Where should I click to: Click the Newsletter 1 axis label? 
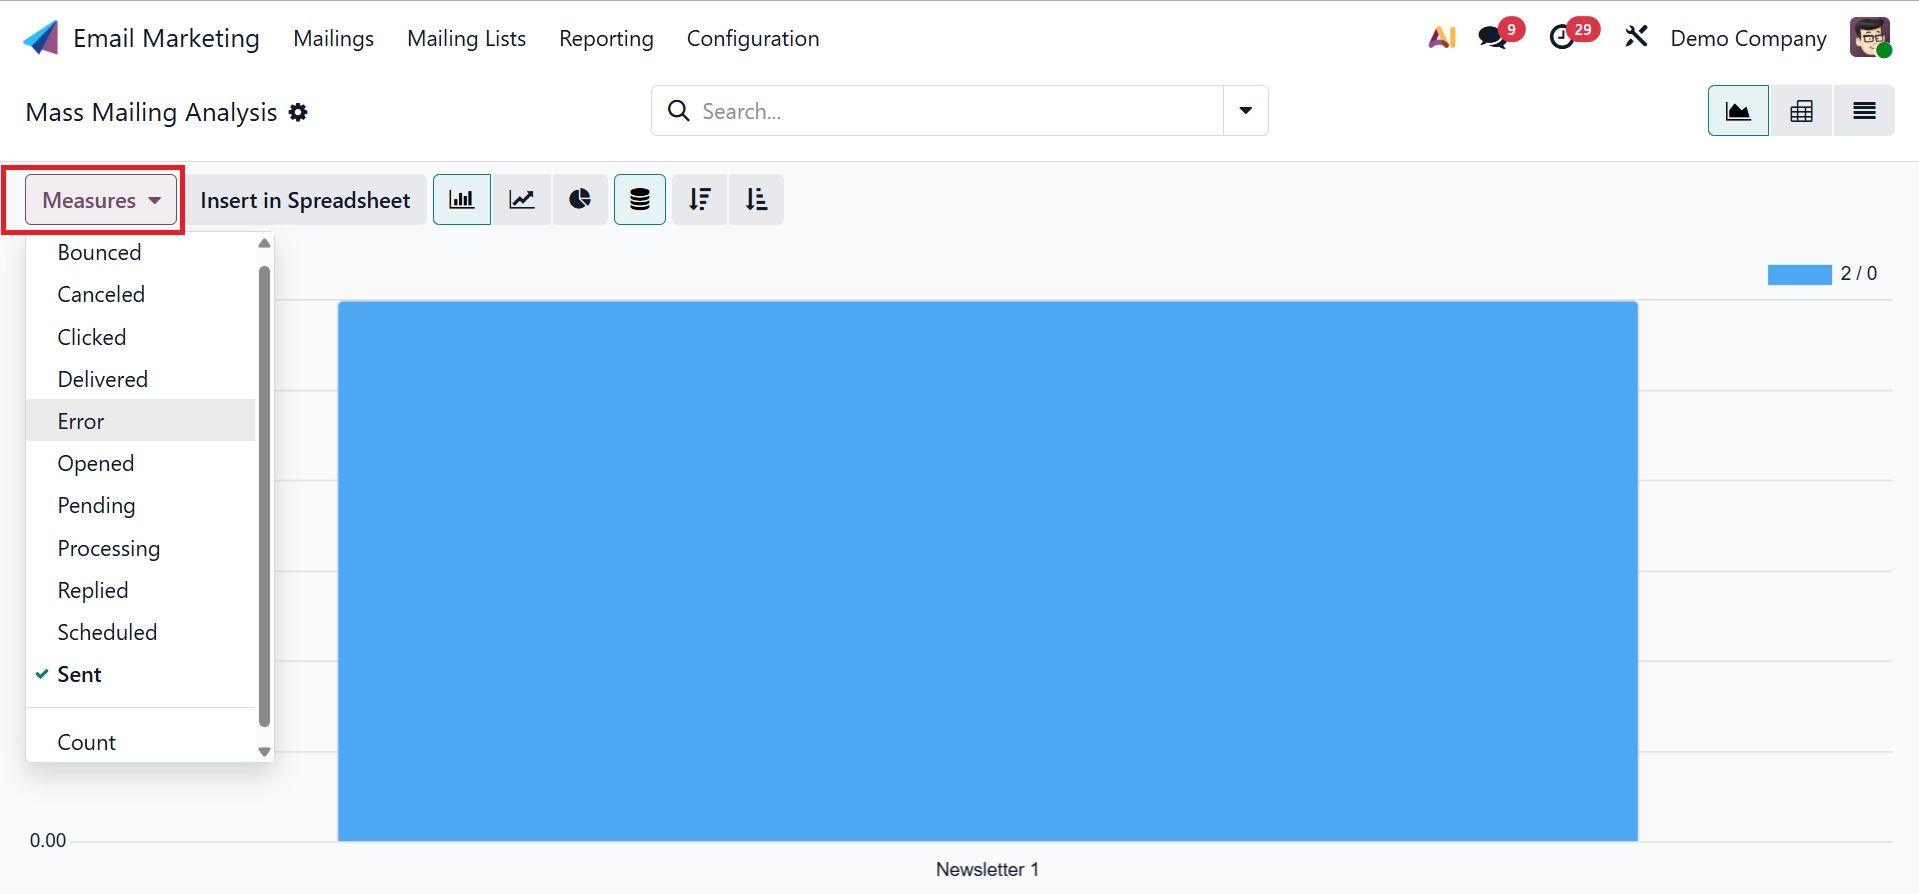tap(987, 869)
